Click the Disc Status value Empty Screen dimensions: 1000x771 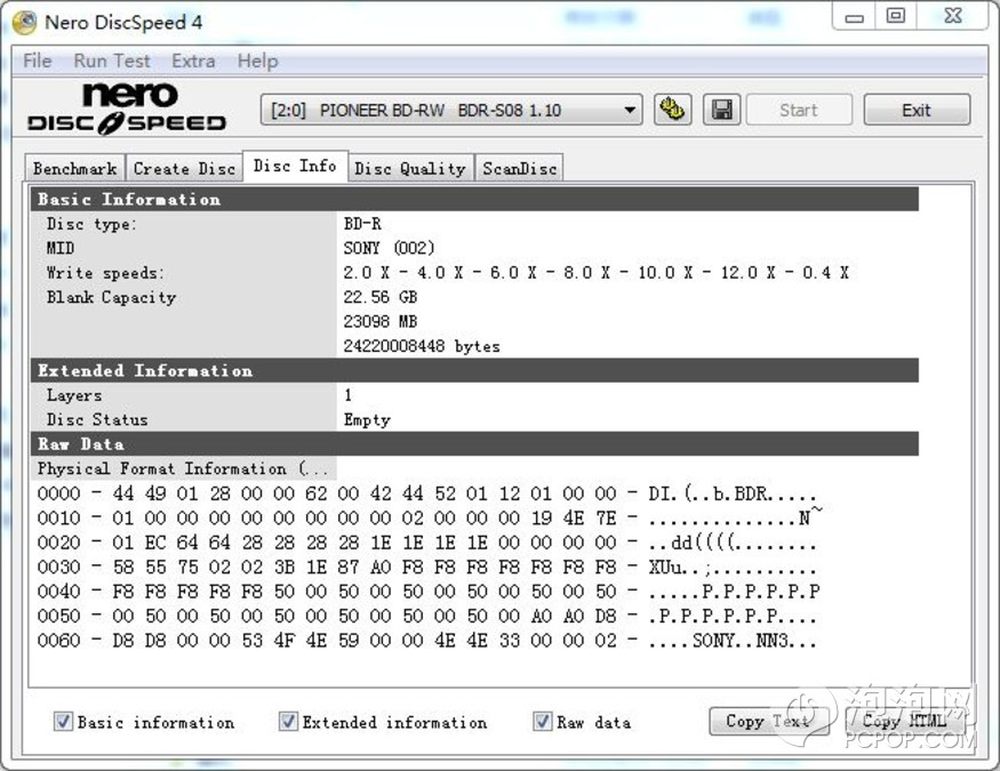367,420
